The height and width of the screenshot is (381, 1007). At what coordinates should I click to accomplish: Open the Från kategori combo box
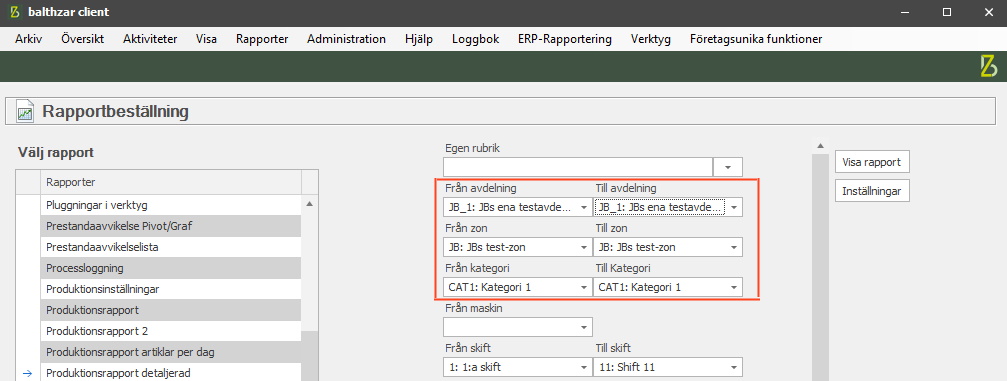[518, 287]
